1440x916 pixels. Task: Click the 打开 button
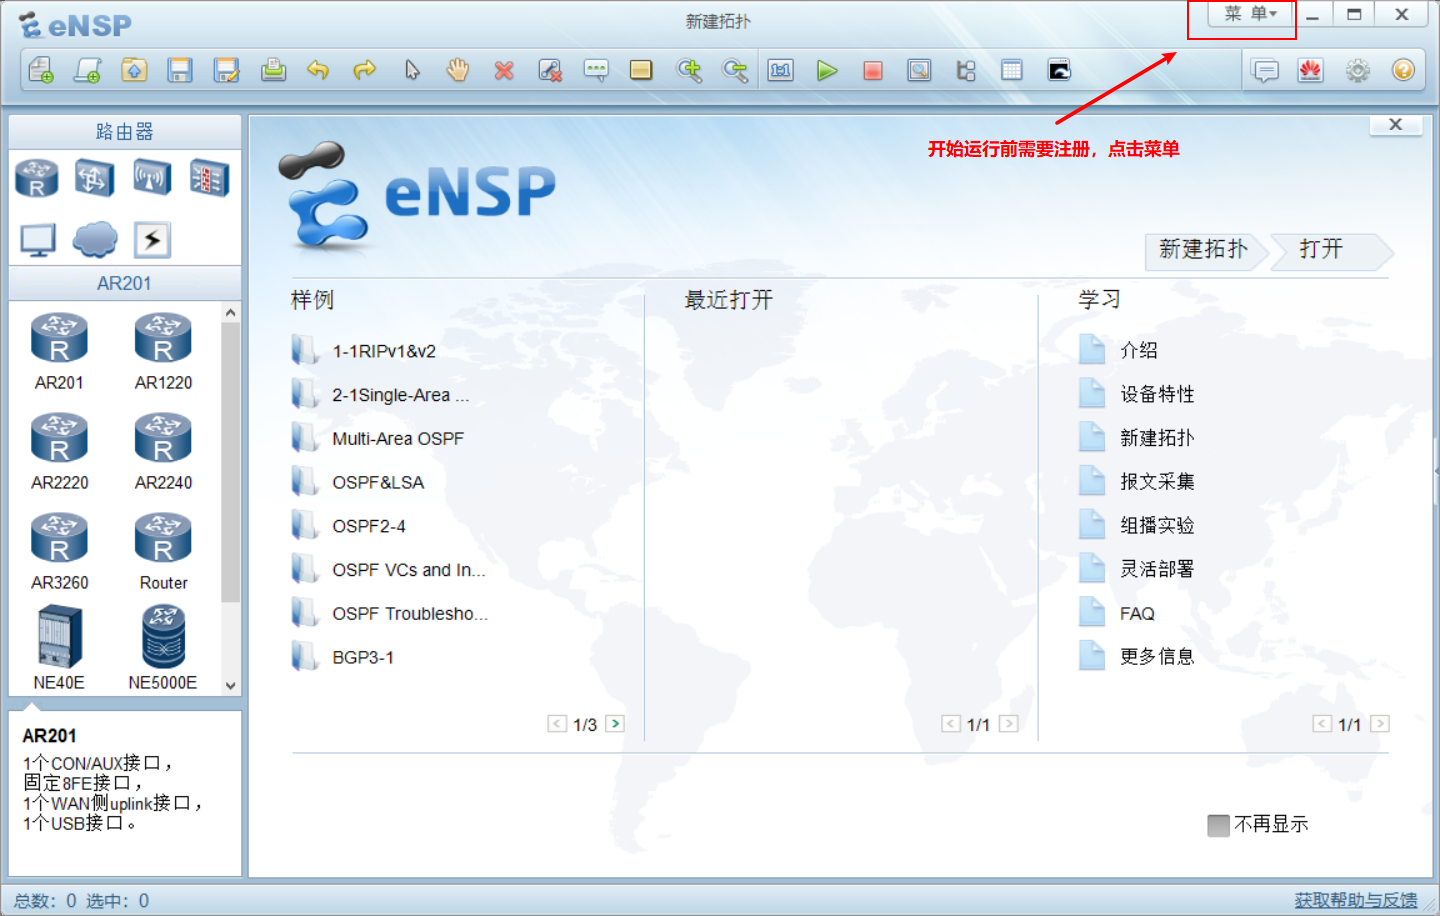[x=1332, y=250]
